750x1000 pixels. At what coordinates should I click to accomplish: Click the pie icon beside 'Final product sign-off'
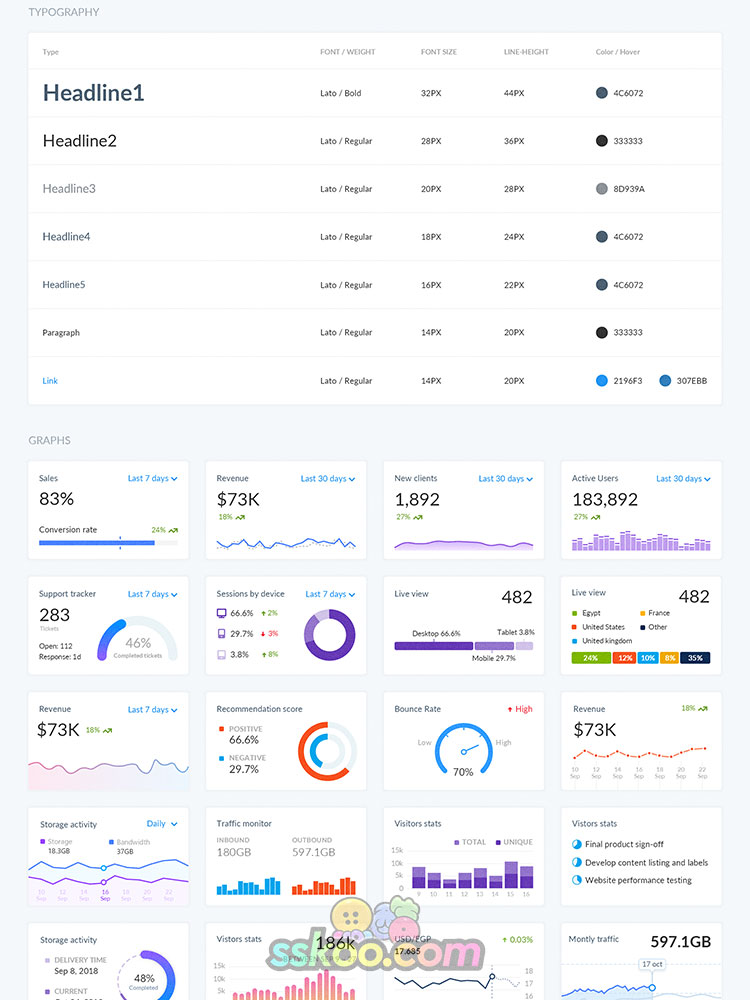577,844
